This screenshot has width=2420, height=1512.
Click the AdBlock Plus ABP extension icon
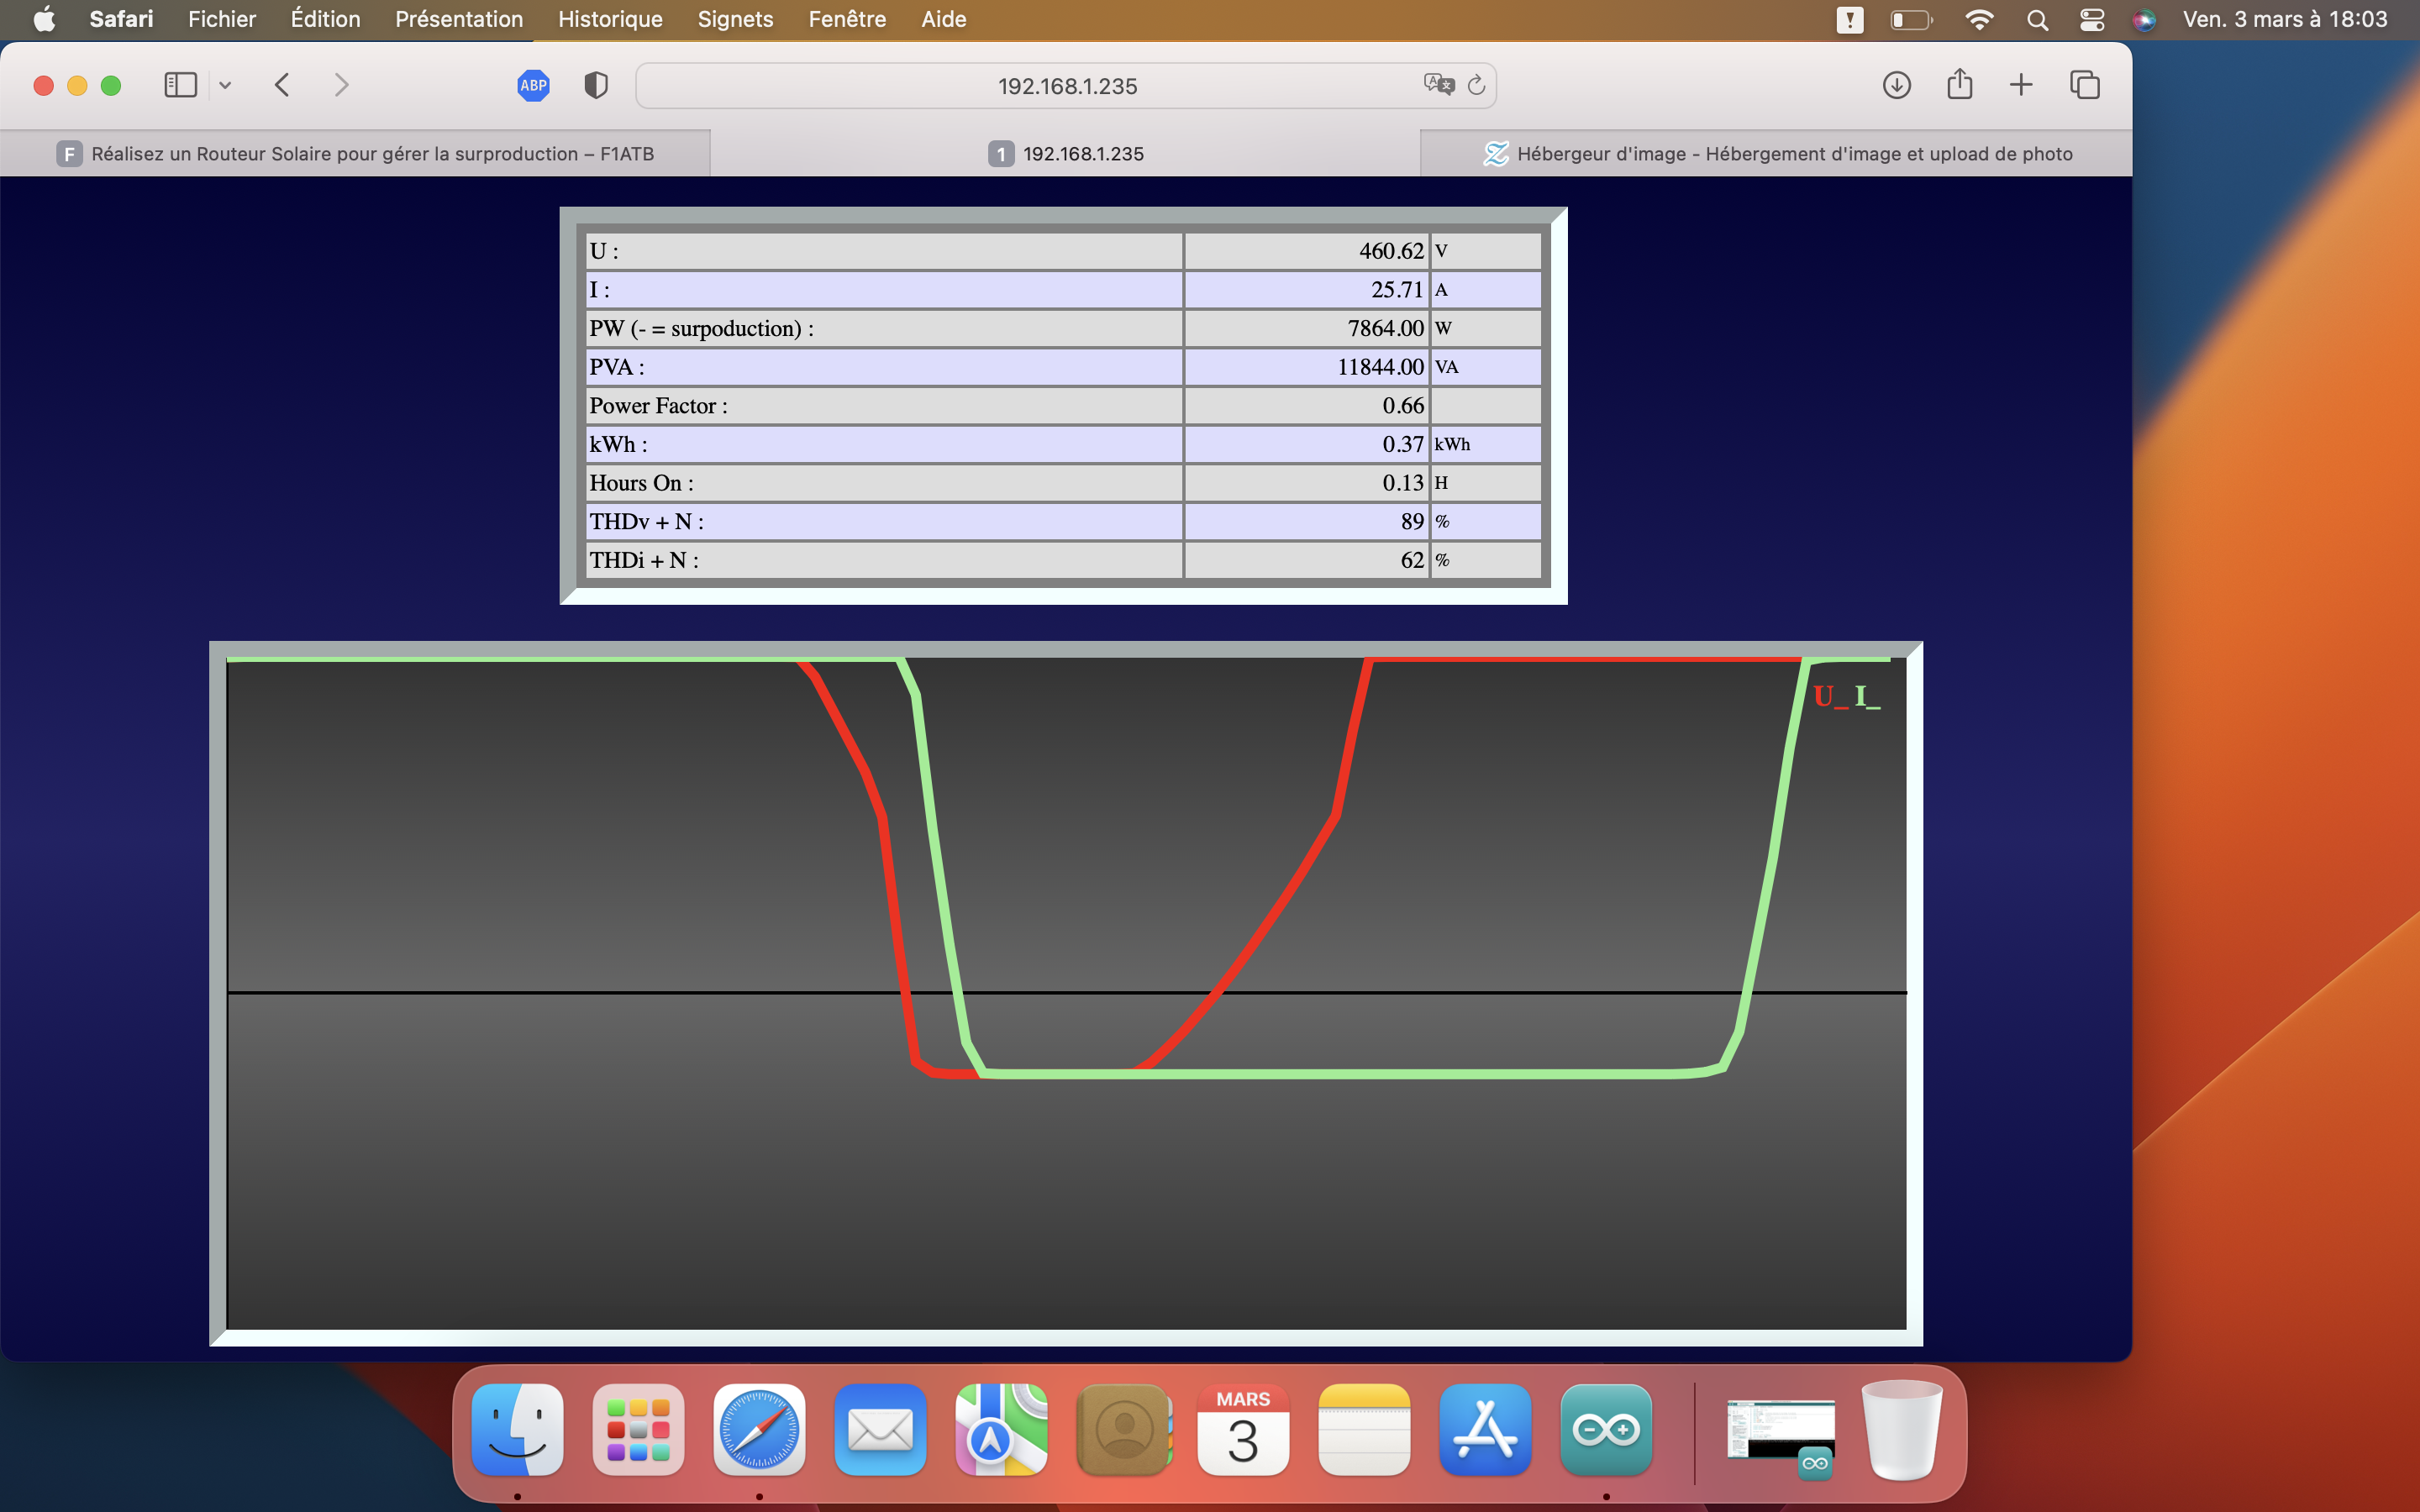533,85
